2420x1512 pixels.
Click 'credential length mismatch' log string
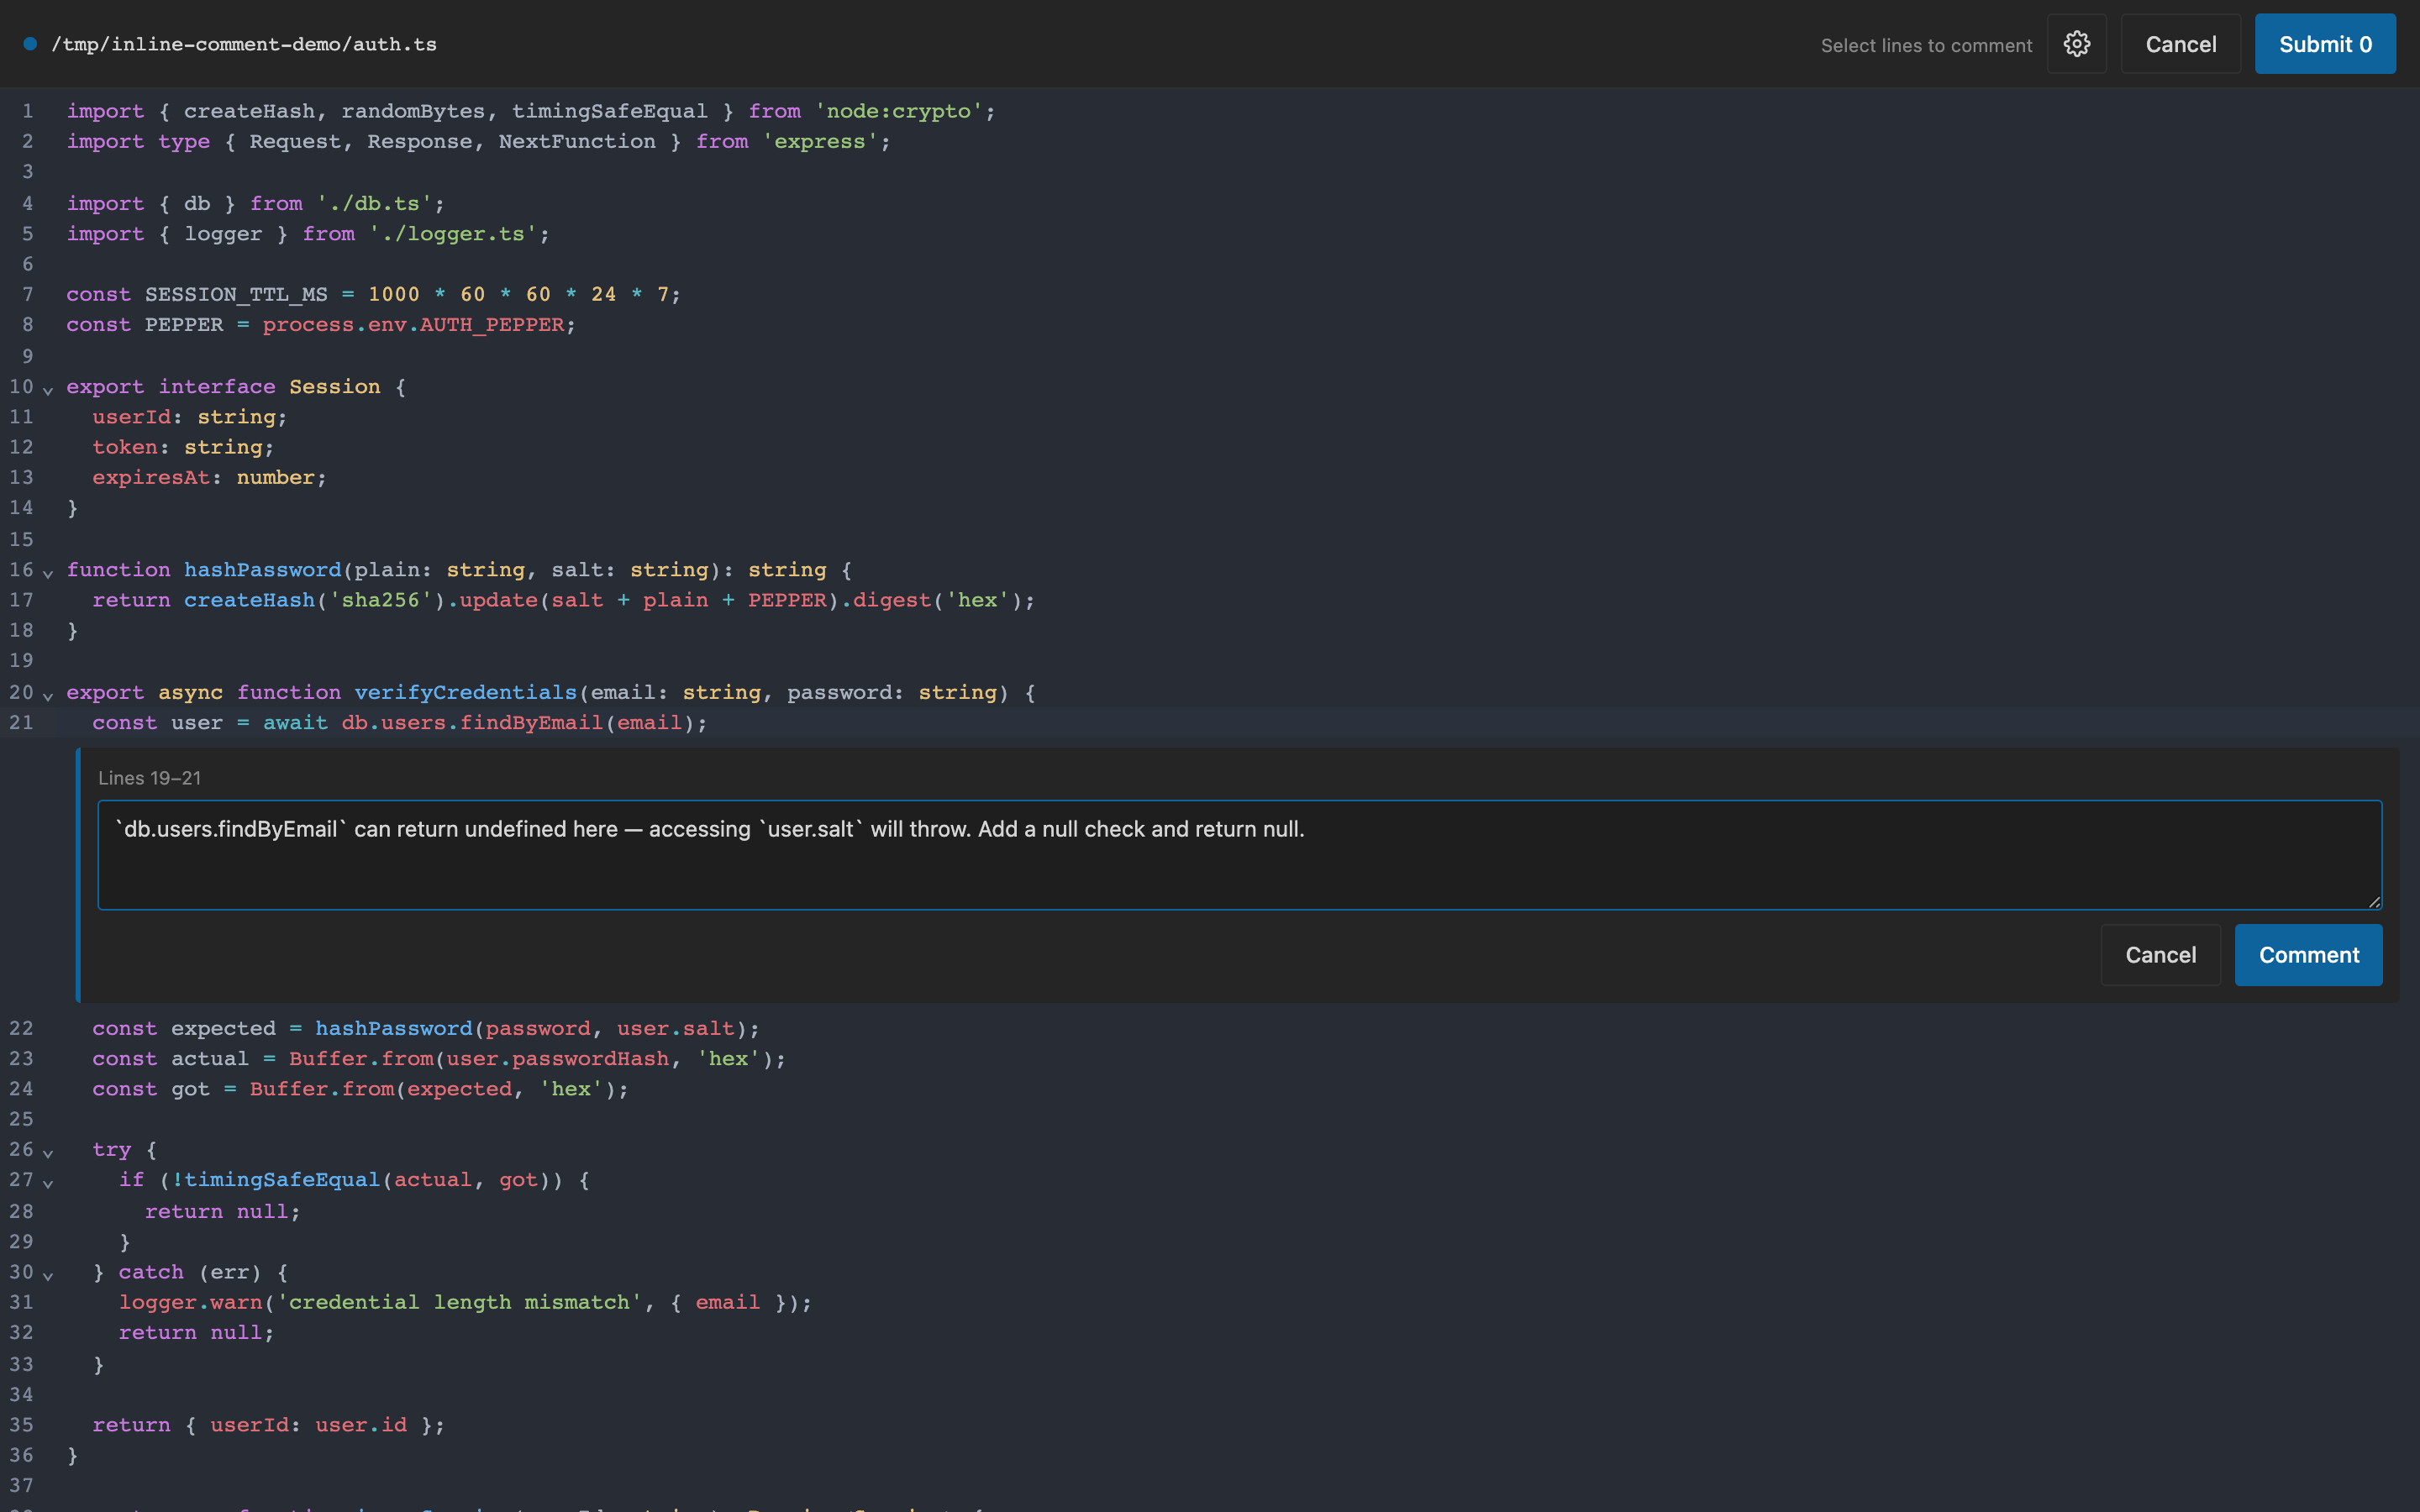tap(459, 1302)
